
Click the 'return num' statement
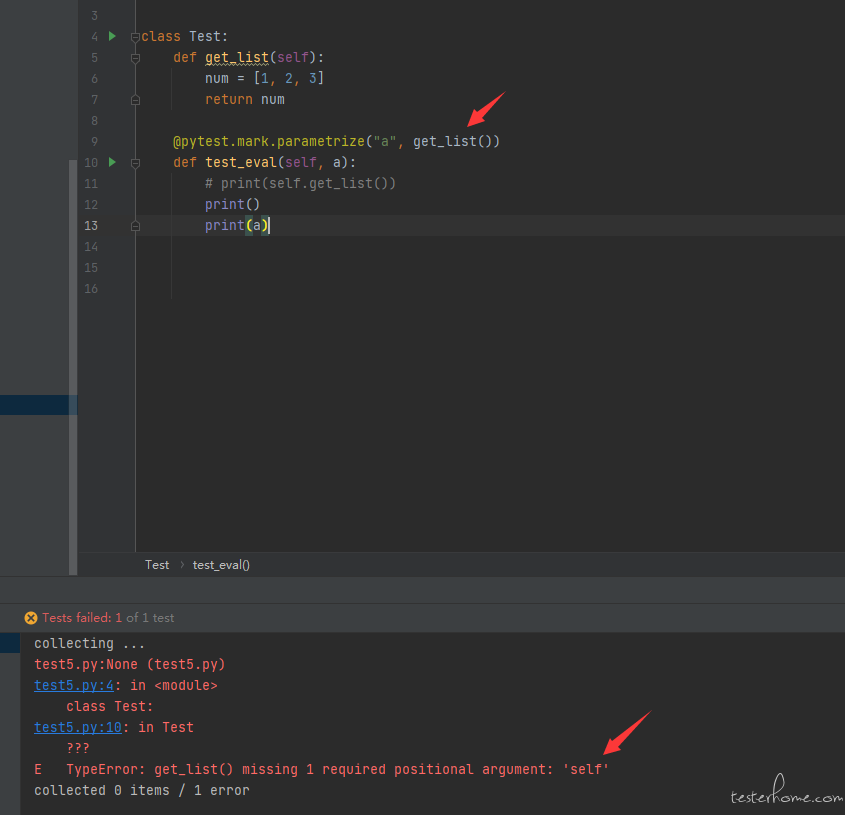tap(245, 99)
